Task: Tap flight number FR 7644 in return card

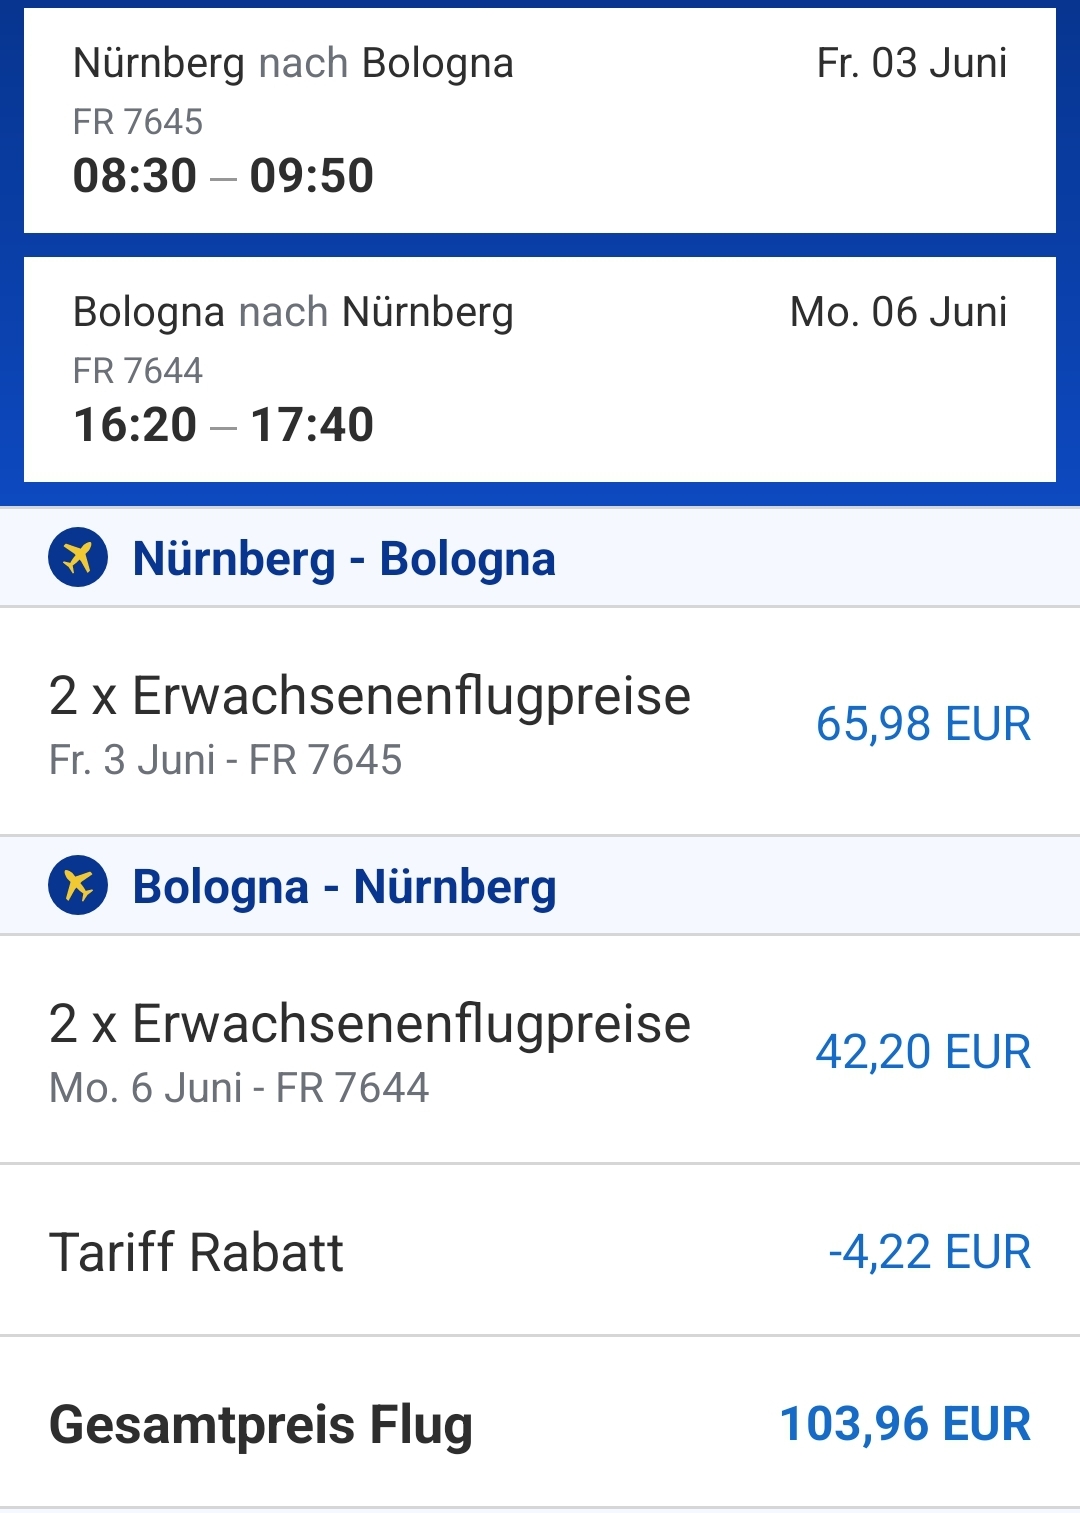Action: 138,371
